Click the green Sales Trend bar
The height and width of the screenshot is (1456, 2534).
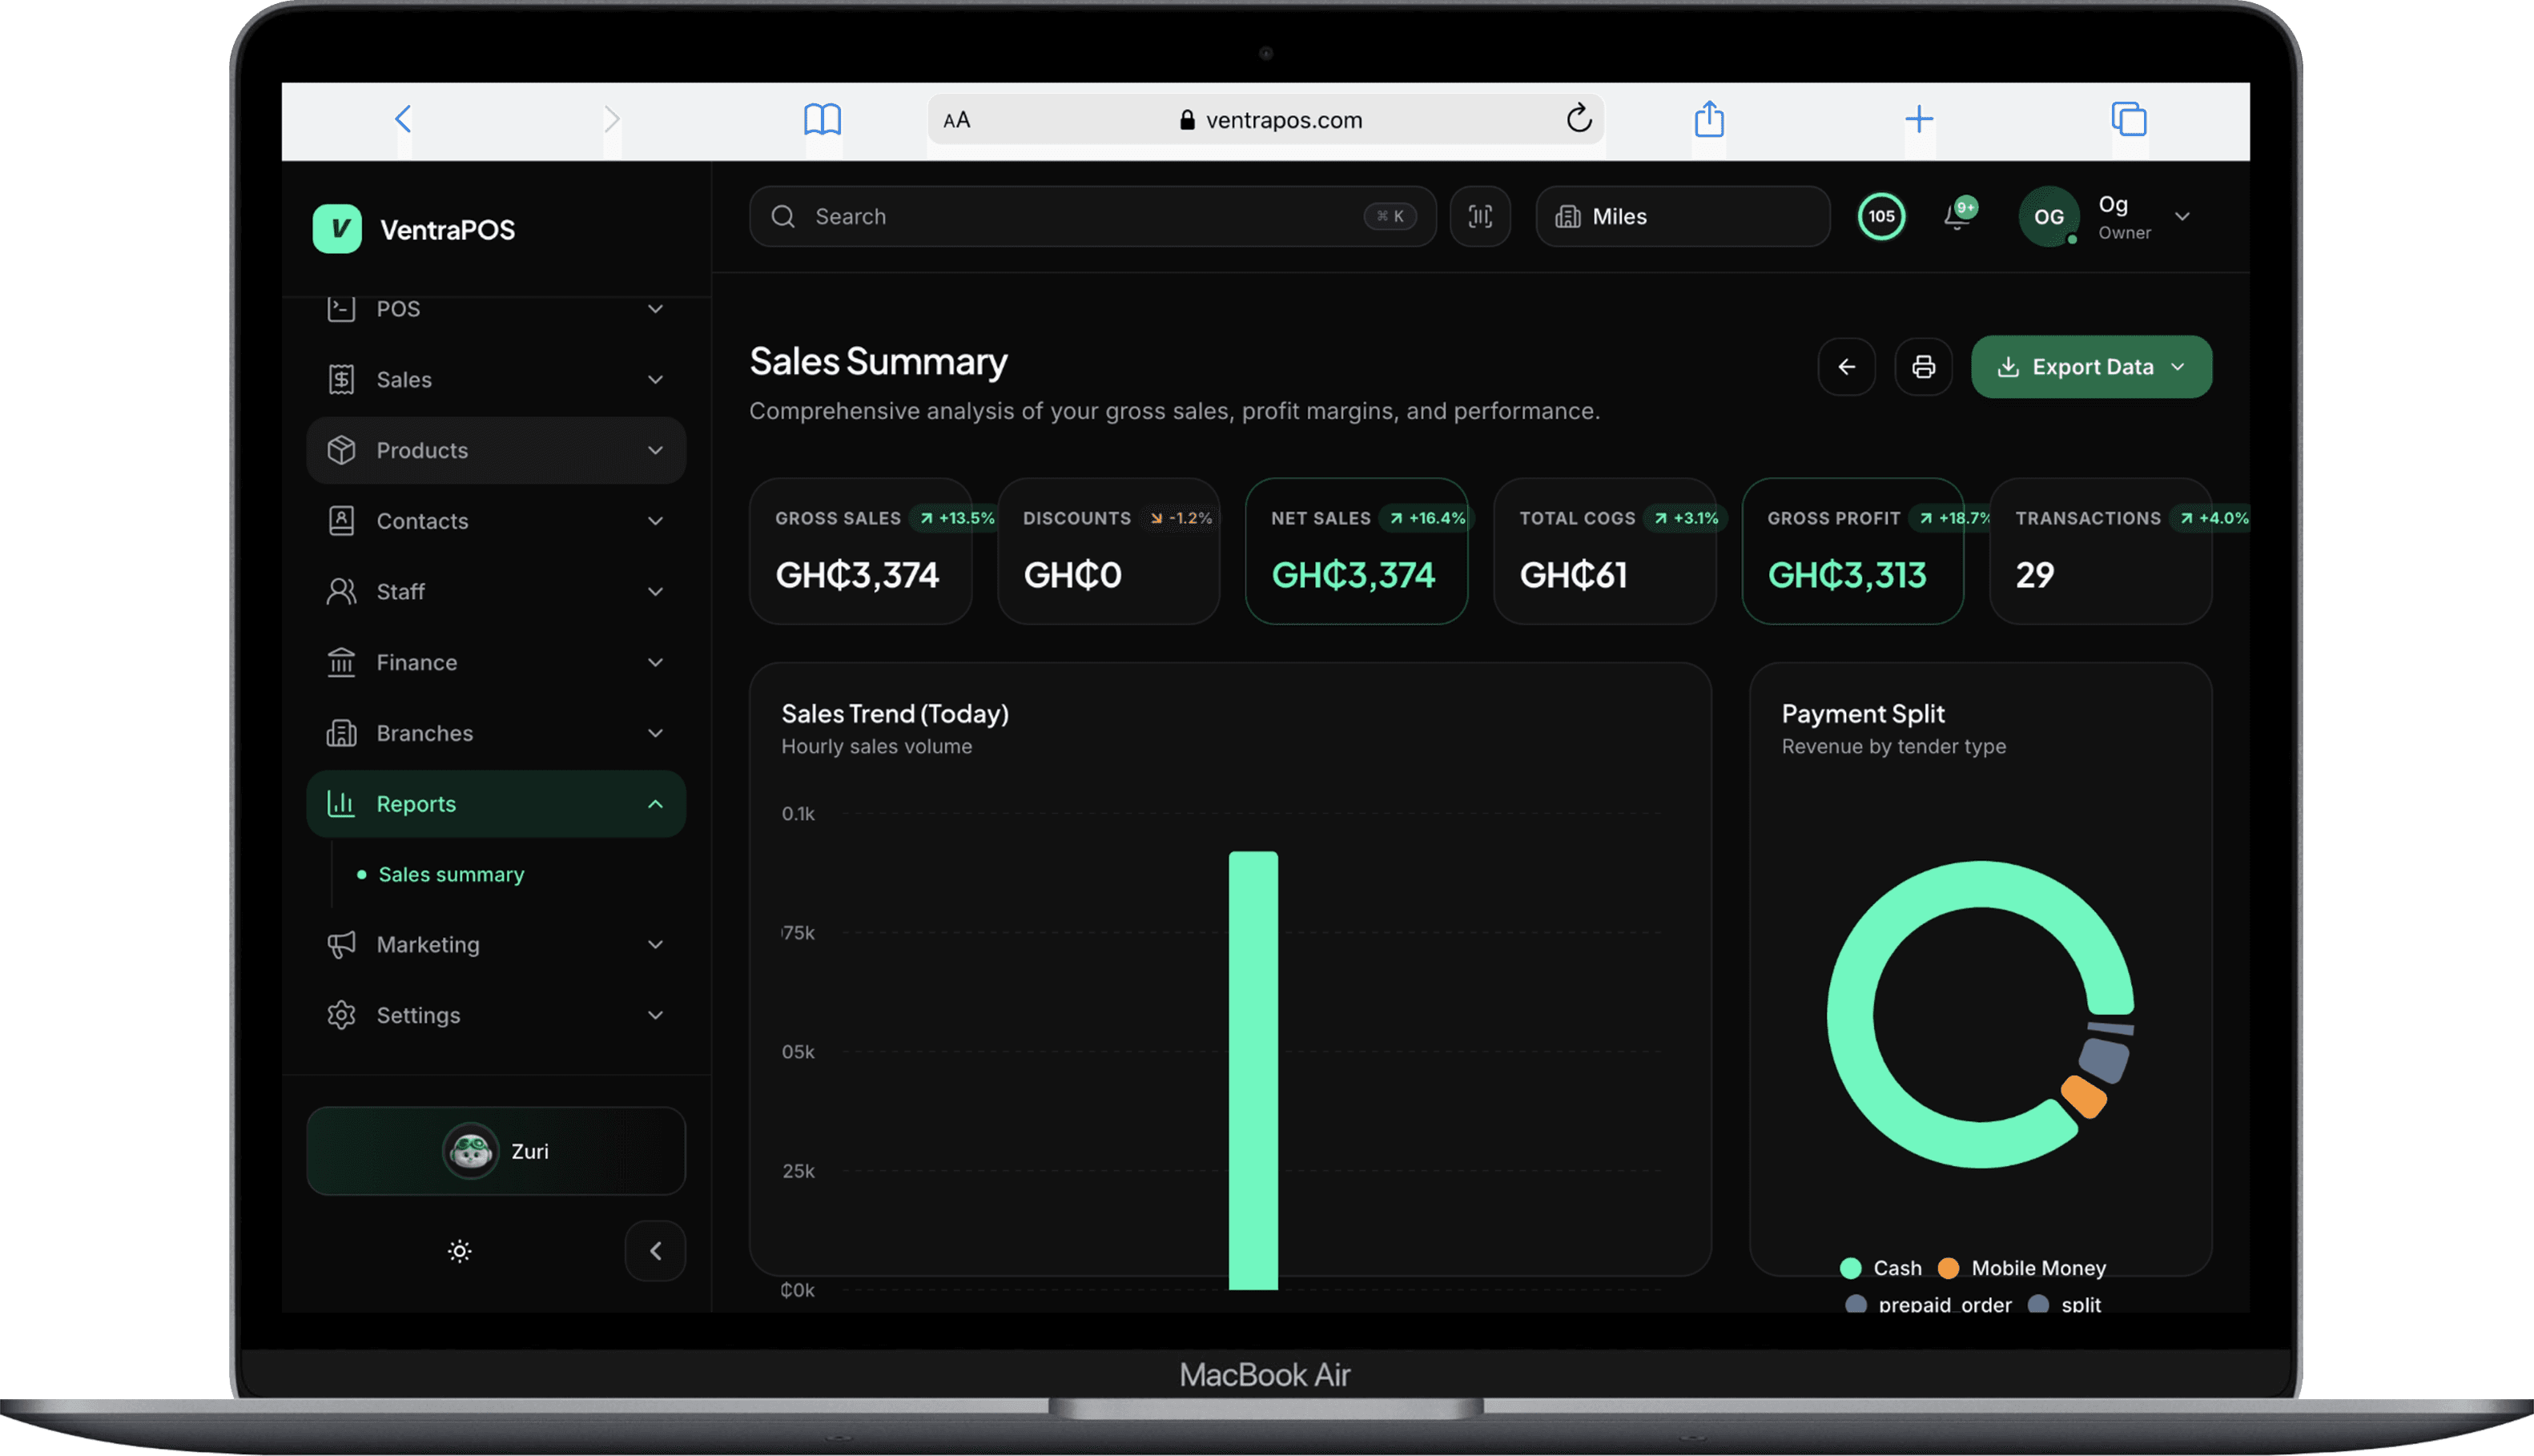(x=1253, y=1070)
